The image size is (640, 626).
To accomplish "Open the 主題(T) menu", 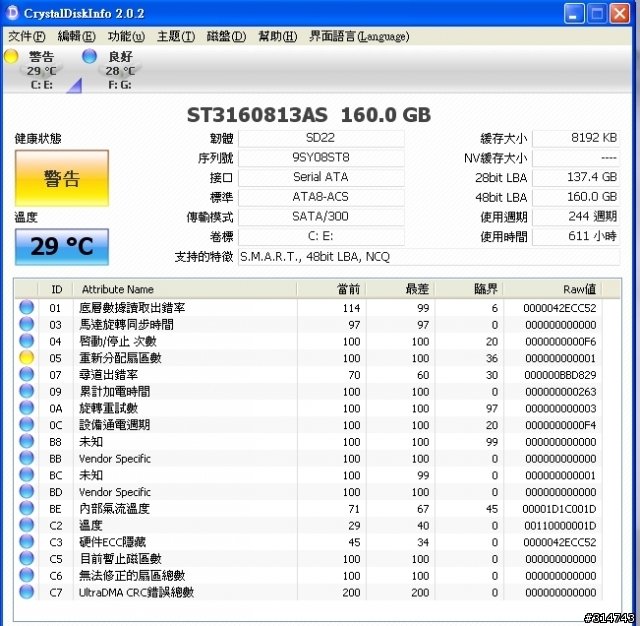I will (x=176, y=36).
